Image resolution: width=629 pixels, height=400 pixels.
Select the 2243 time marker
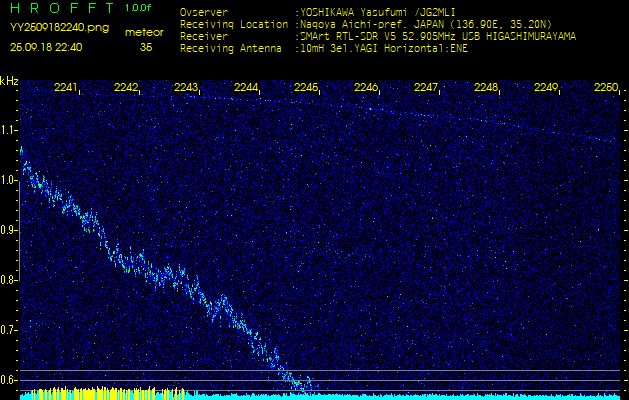coord(186,88)
